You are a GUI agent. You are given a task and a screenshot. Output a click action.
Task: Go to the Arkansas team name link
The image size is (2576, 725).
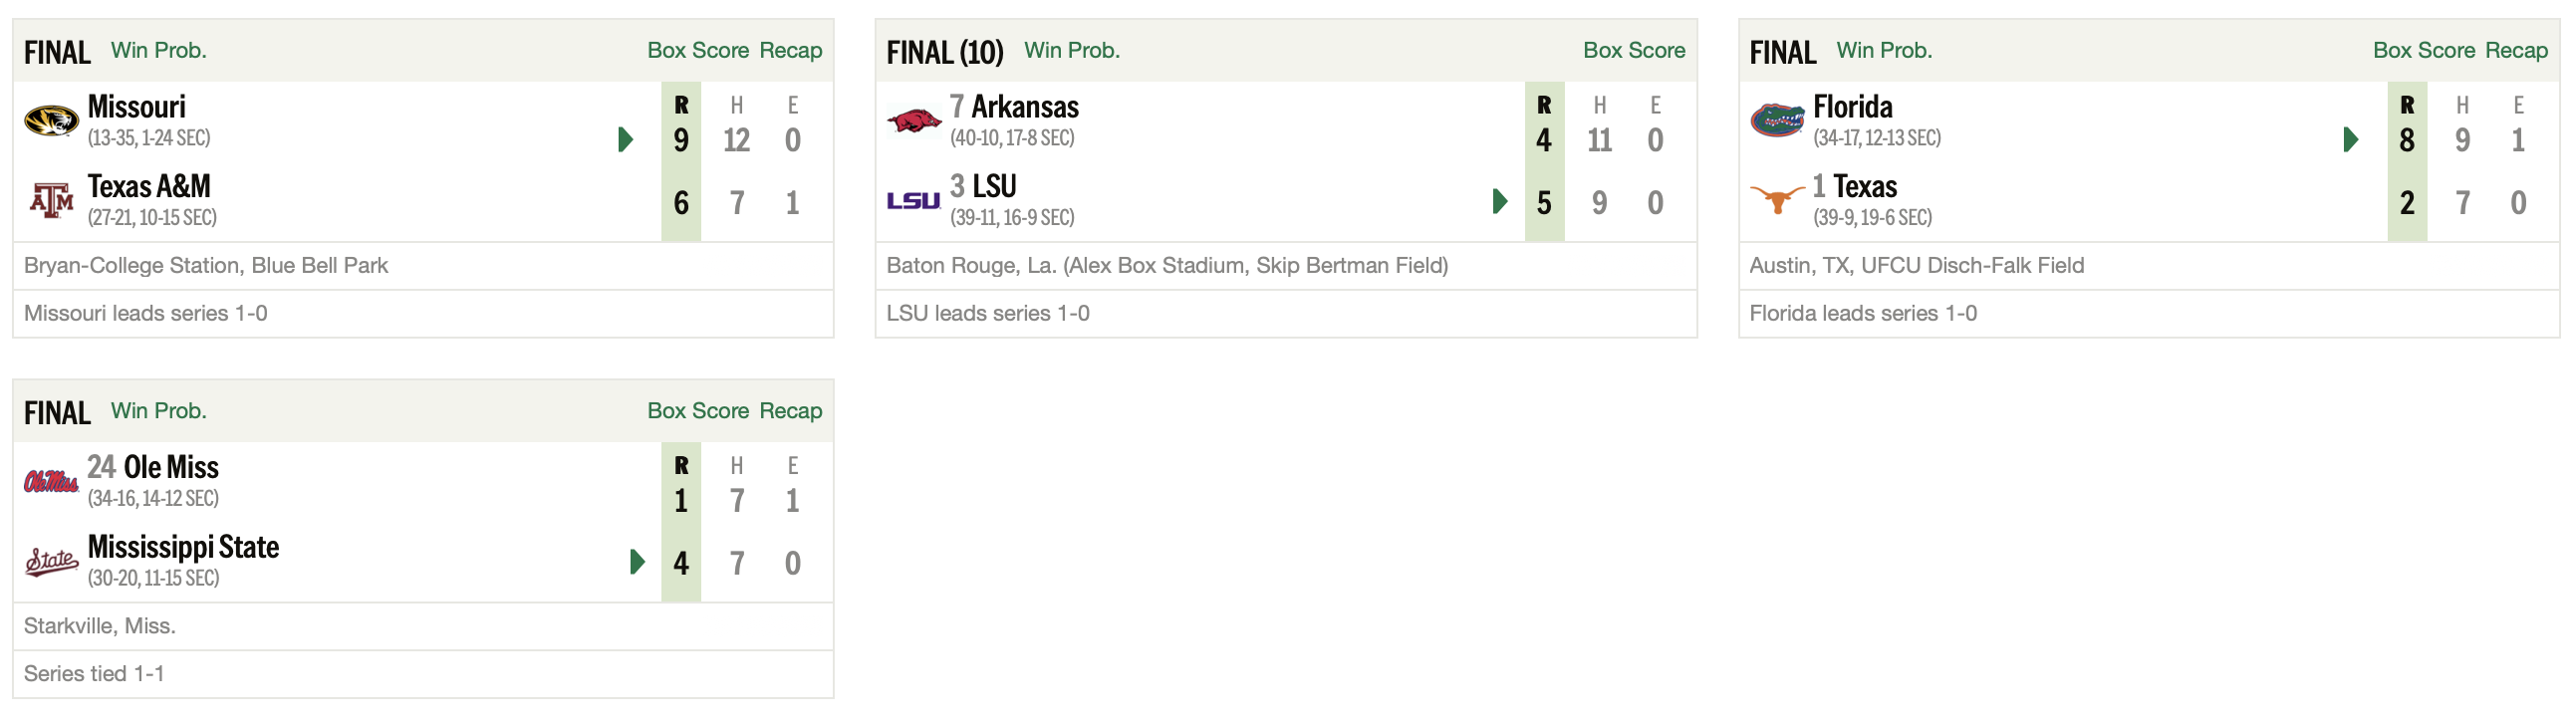pyautogui.click(x=1025, y=107)
